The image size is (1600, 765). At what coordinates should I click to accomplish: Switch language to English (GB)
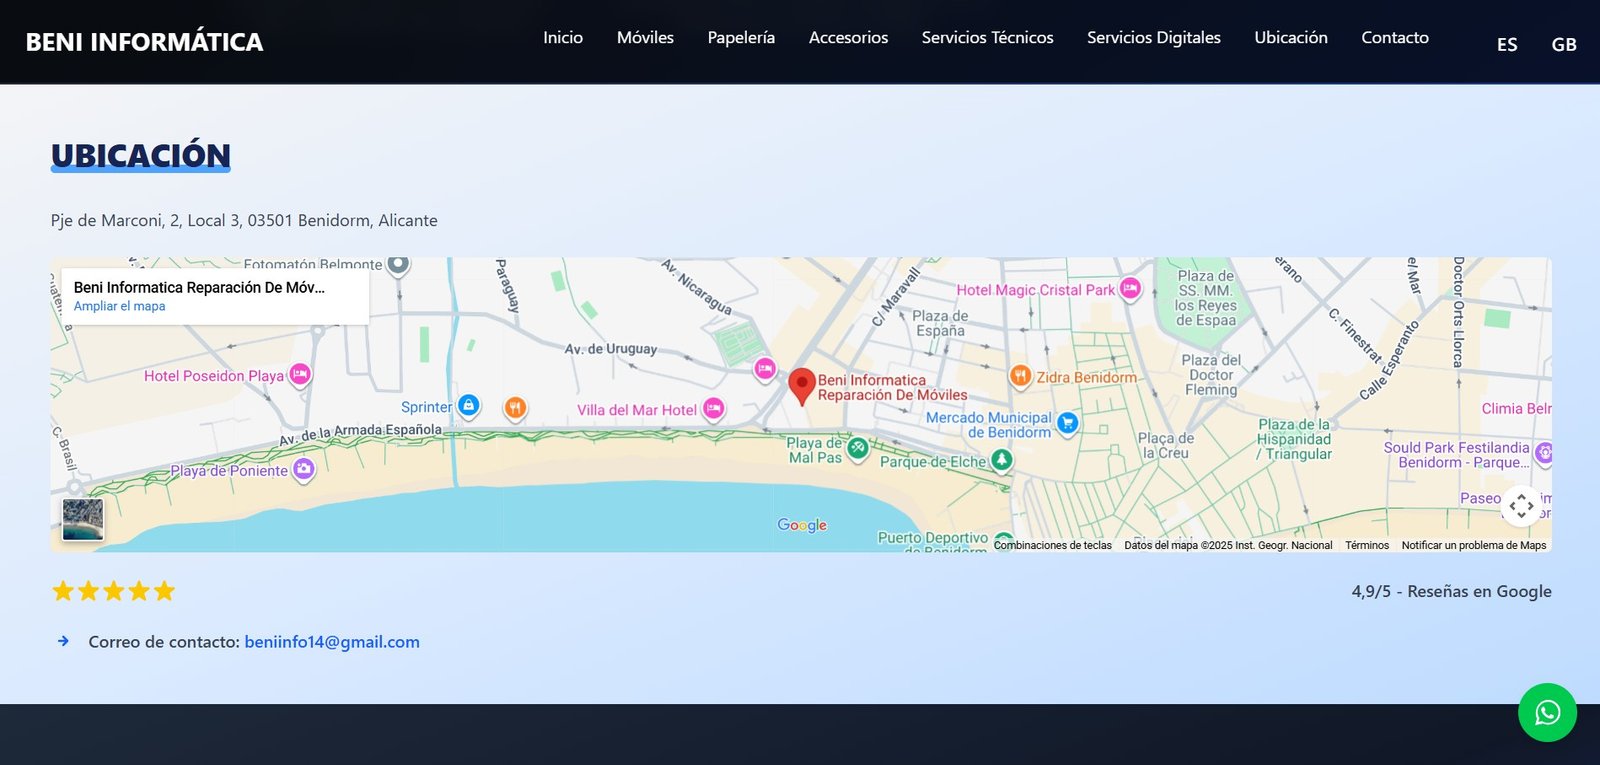1564,44
